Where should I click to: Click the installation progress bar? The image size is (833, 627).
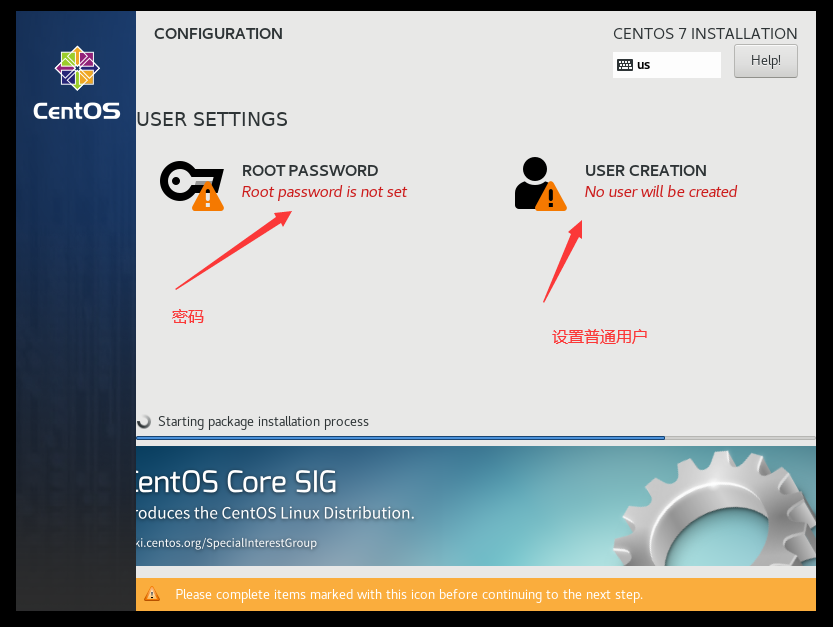[x=475, y=438]
